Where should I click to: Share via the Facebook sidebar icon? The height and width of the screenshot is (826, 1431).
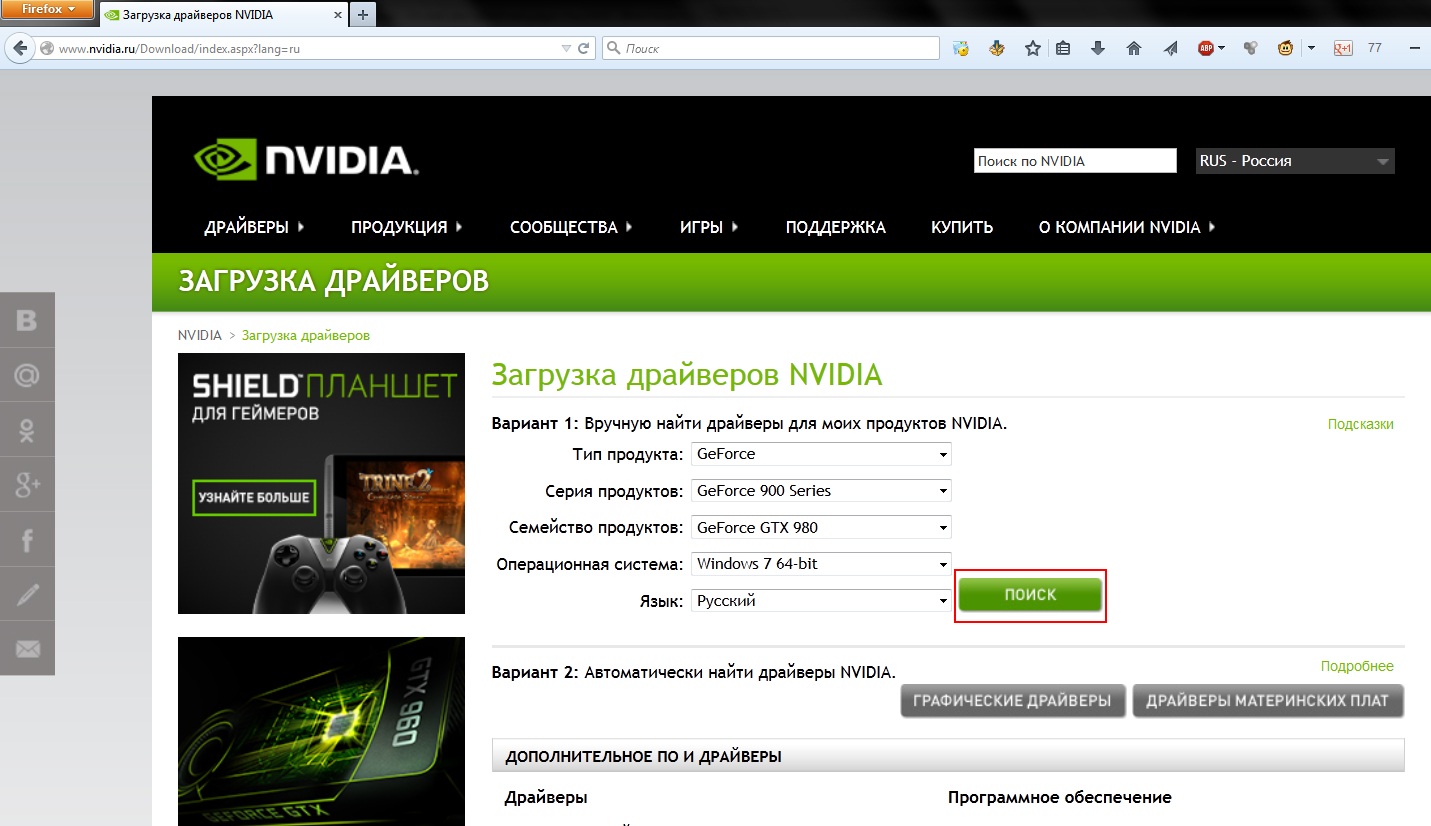[x=27, y=539]
